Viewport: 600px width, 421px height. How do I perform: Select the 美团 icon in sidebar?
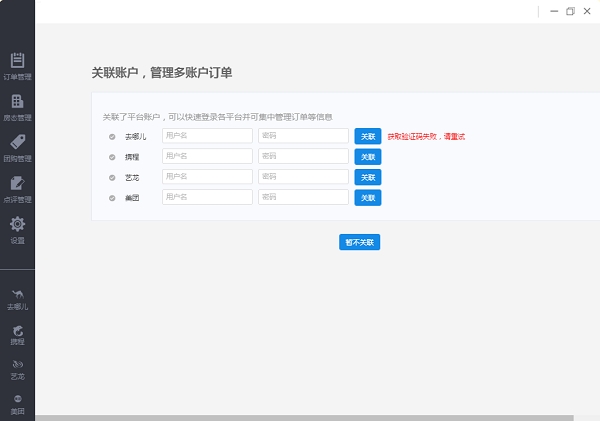point(18,399)
